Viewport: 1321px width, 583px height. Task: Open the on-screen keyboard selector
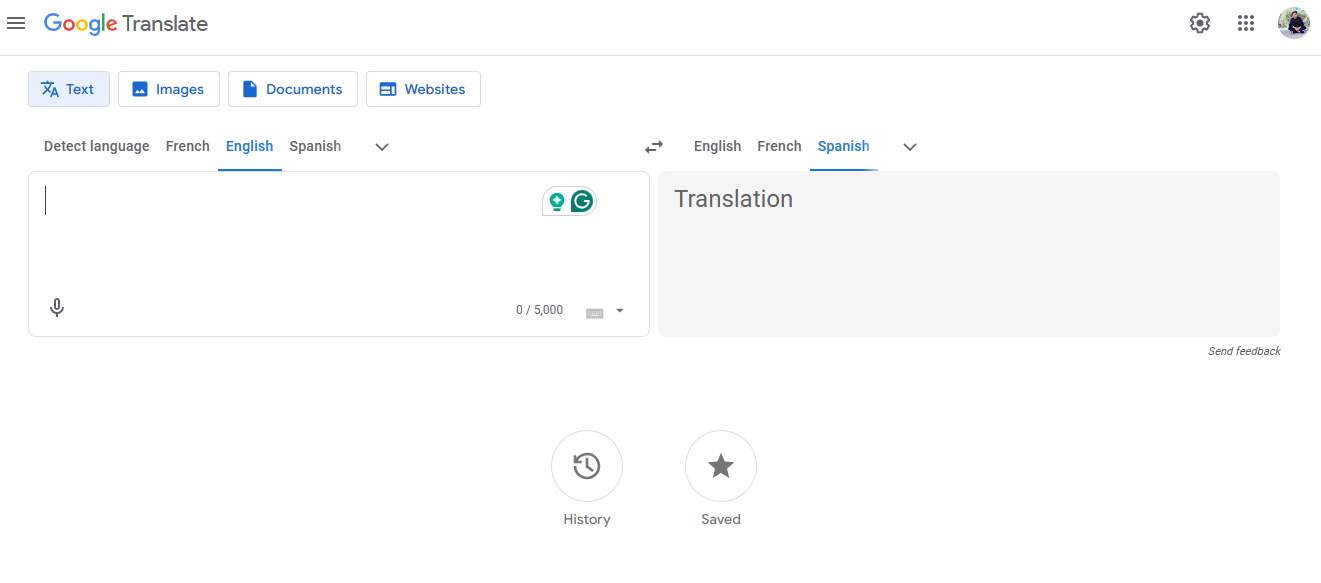tap(604, 310)
